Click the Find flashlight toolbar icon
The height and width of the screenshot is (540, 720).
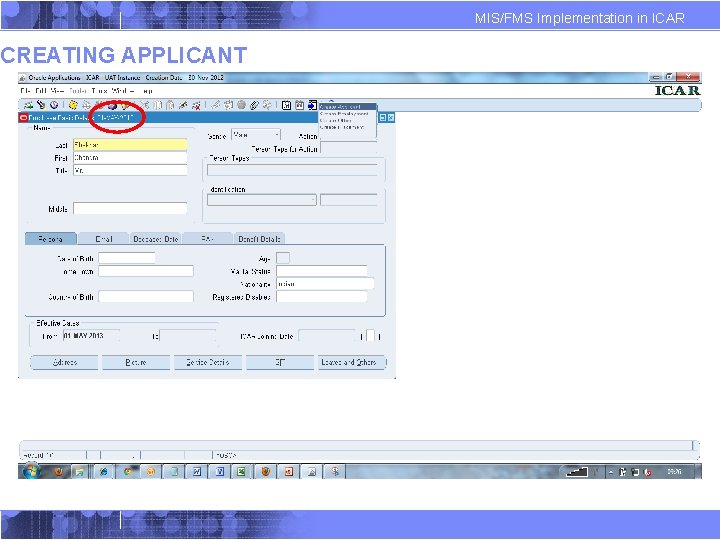[41, 105]
